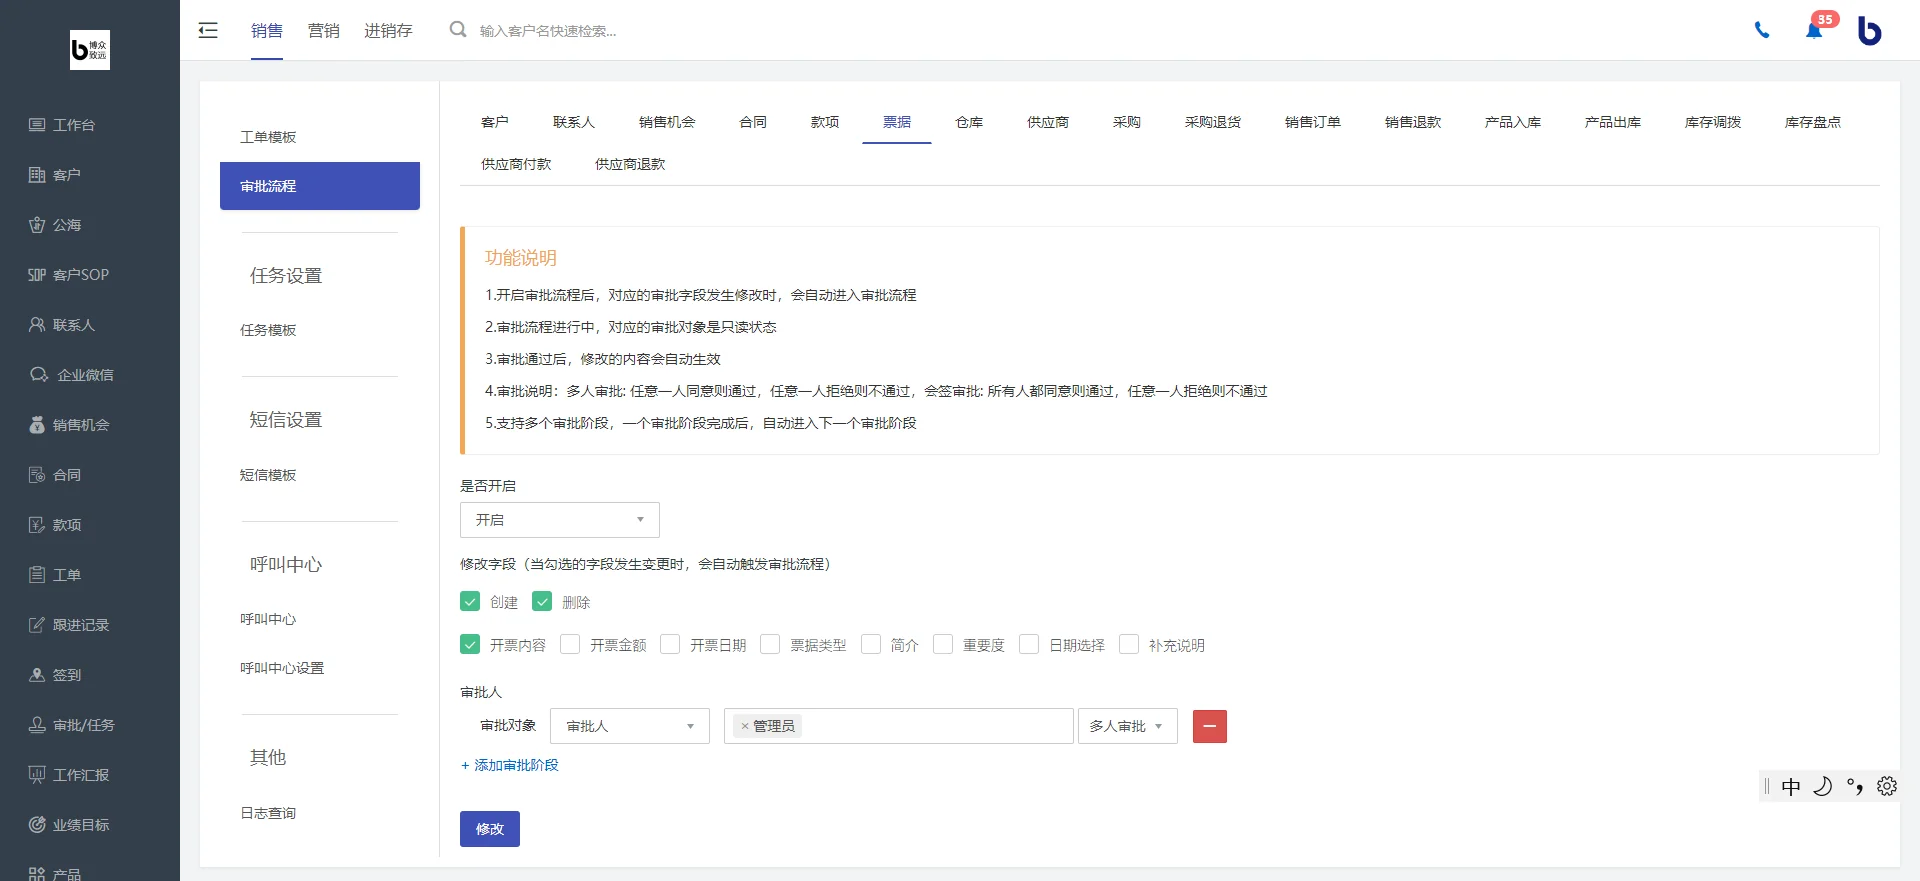Click the user avatar logo at top right

(1869, 30)
